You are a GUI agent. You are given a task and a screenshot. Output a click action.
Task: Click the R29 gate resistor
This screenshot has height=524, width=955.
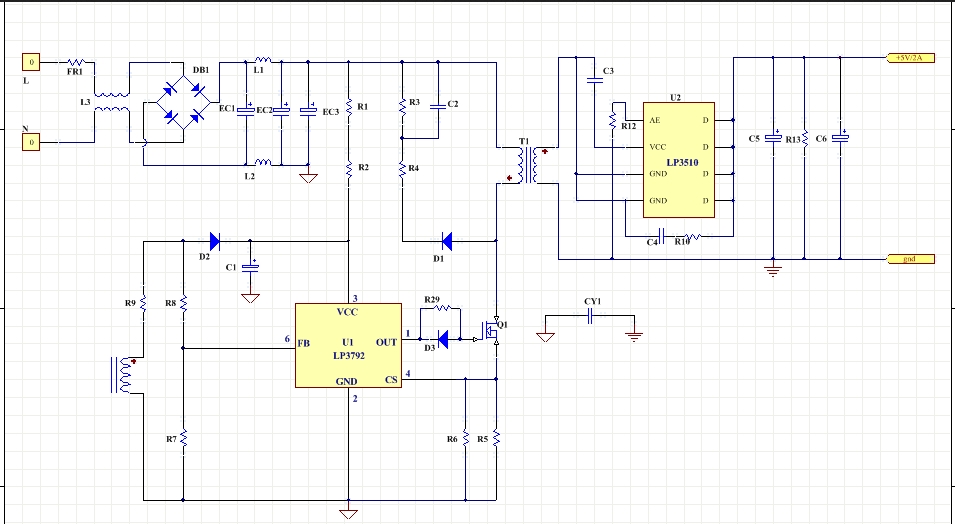[x=443, y=309]
